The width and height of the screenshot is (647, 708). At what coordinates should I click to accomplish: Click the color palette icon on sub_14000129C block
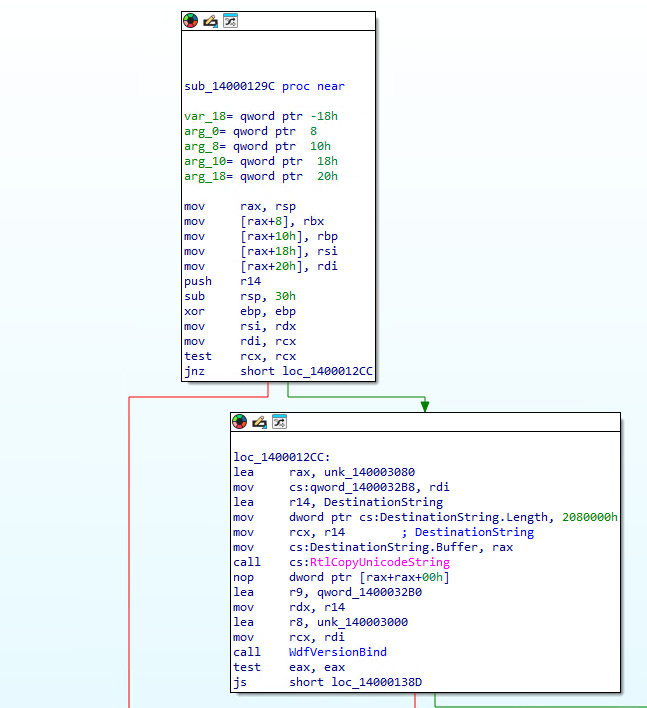(190, 20)
